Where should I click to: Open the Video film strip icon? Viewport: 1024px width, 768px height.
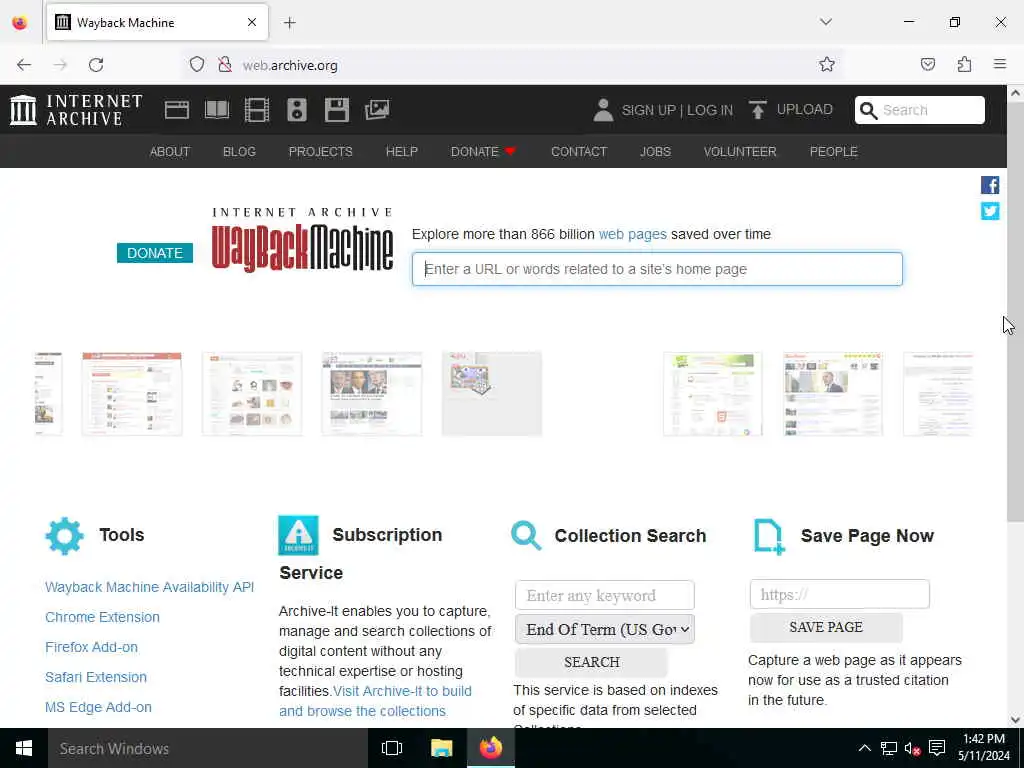[257, 110]
